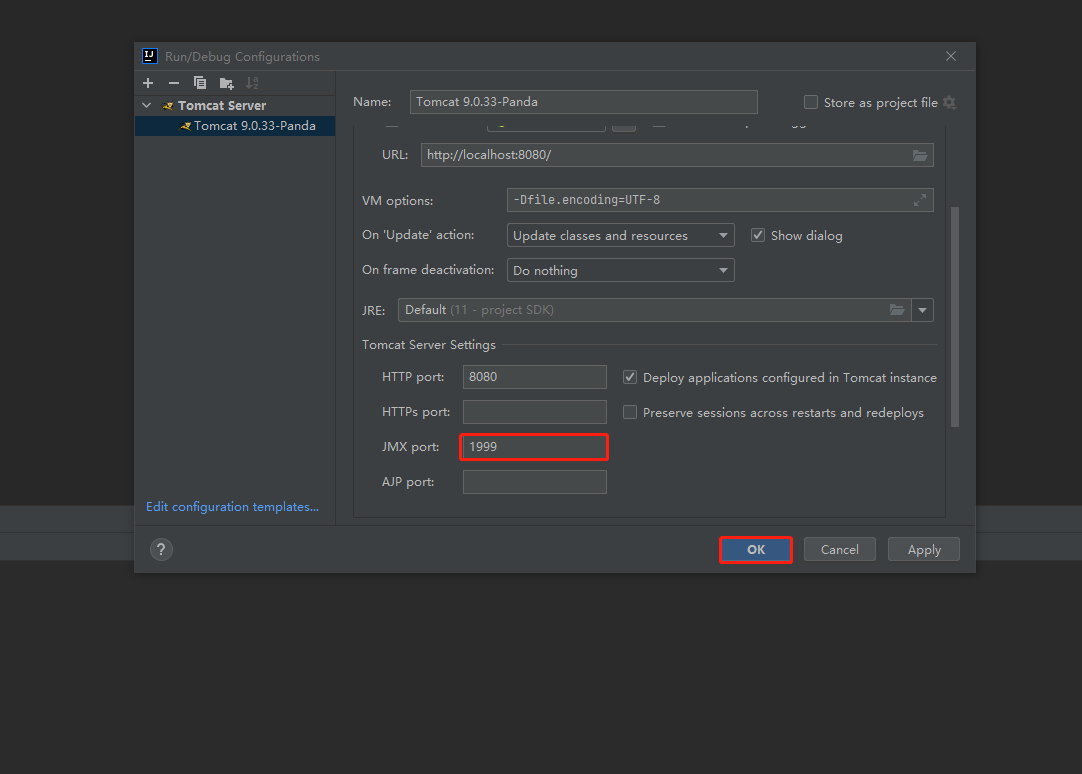
Task: Toggle the Show dialog checkbox
Action: point(758,235)
